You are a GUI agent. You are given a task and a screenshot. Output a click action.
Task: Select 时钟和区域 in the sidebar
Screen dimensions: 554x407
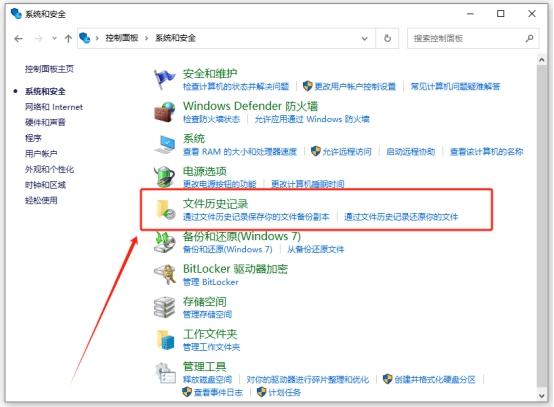45,184
